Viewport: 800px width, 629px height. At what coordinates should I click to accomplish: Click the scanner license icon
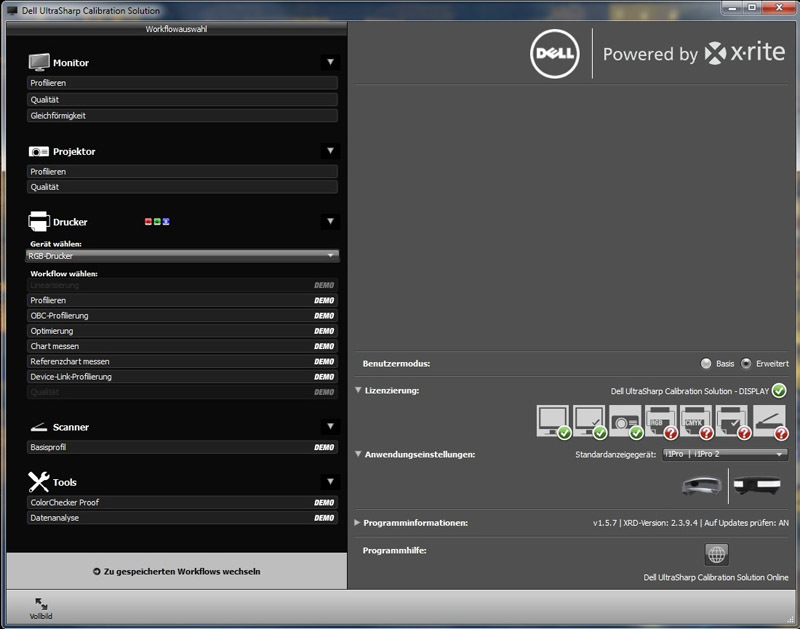coord(770,421)
